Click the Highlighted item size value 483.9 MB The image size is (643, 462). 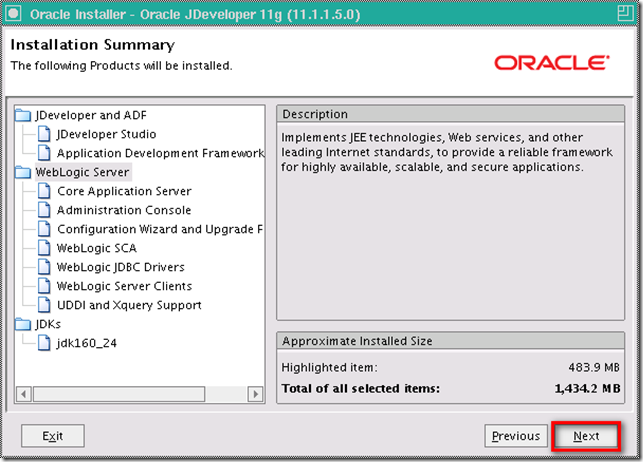(593, 367)
